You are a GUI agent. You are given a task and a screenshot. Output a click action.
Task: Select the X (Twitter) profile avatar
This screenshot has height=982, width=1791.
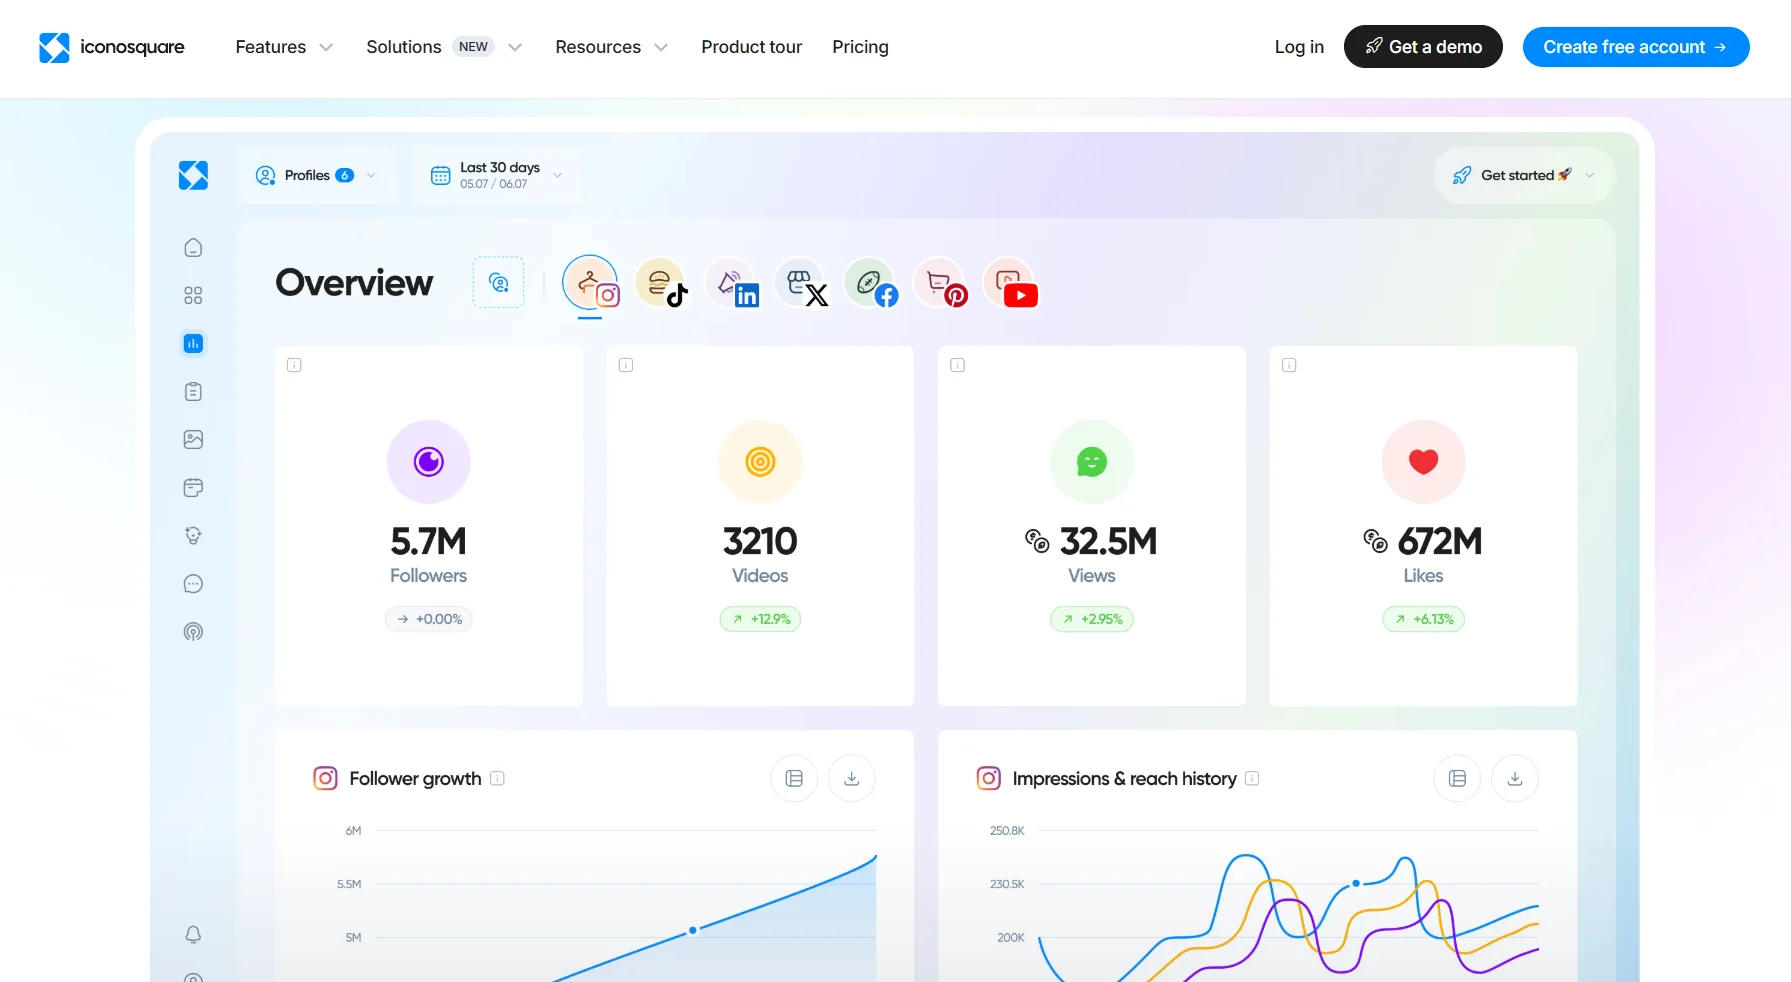pos(802,283)
